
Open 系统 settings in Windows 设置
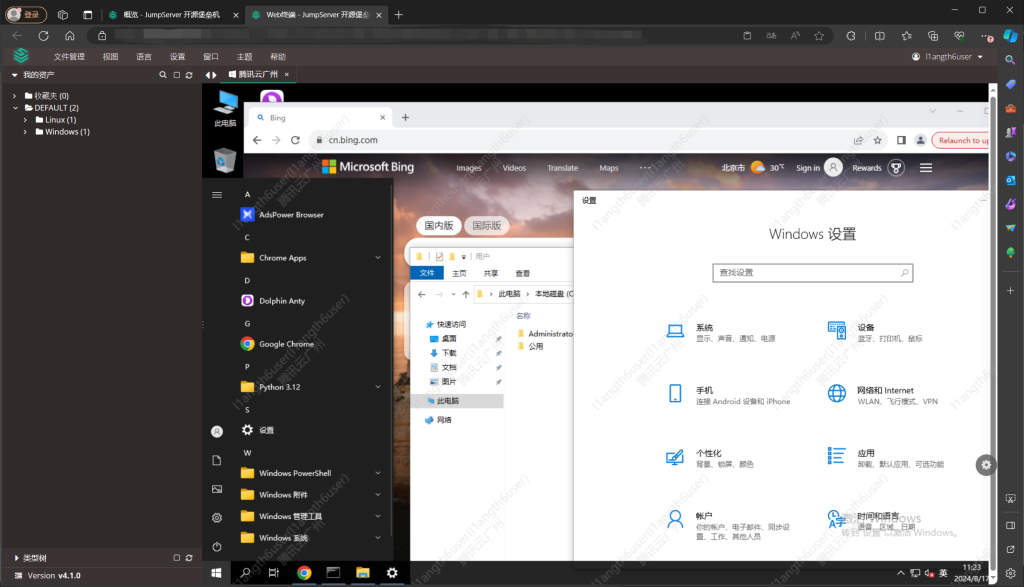click(x=700, y=330)
